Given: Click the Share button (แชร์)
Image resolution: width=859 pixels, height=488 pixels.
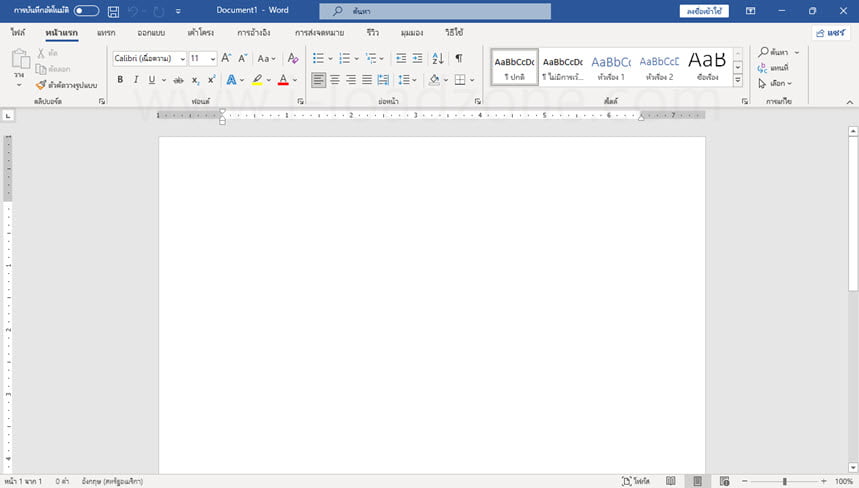Looking at the screenshot, I should (x=831, y=33).
